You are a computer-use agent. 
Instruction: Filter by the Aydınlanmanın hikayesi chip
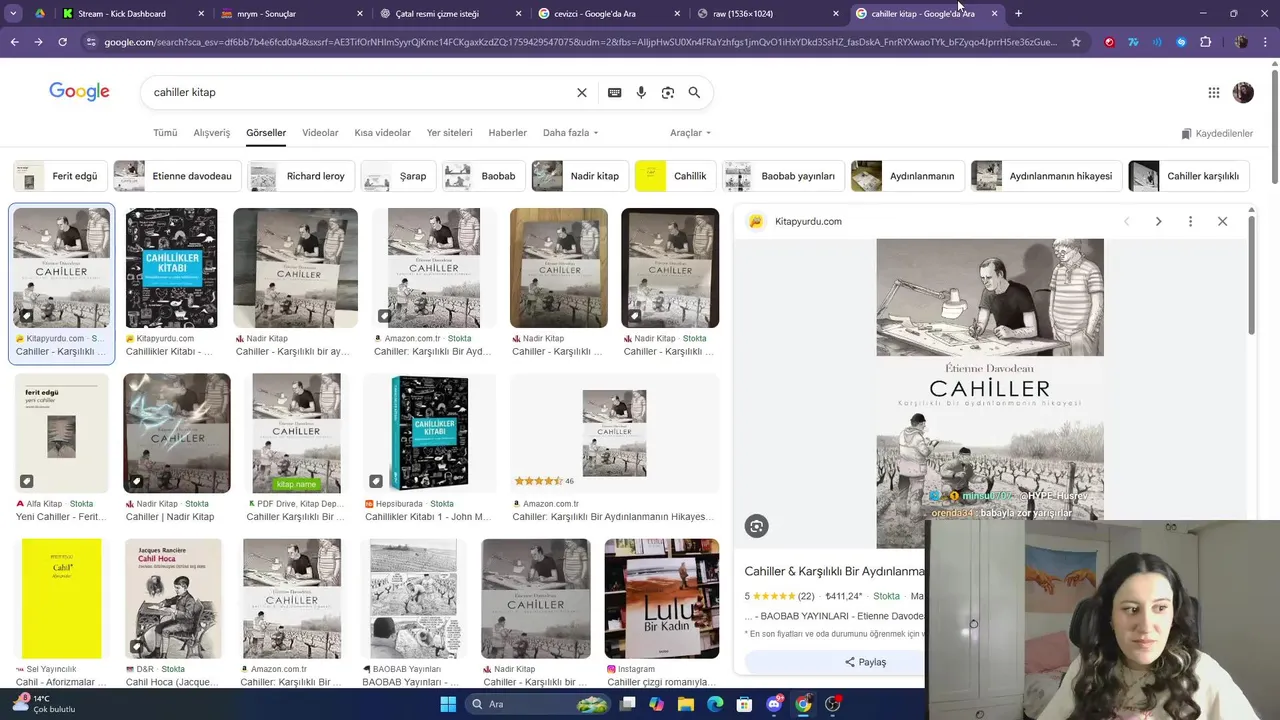[x=1046, y=176]
